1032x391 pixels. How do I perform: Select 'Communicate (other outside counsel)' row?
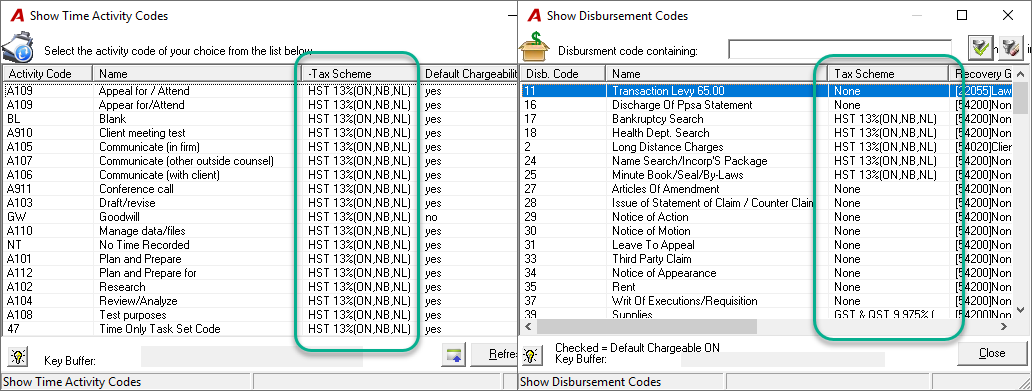pos(261,161)
